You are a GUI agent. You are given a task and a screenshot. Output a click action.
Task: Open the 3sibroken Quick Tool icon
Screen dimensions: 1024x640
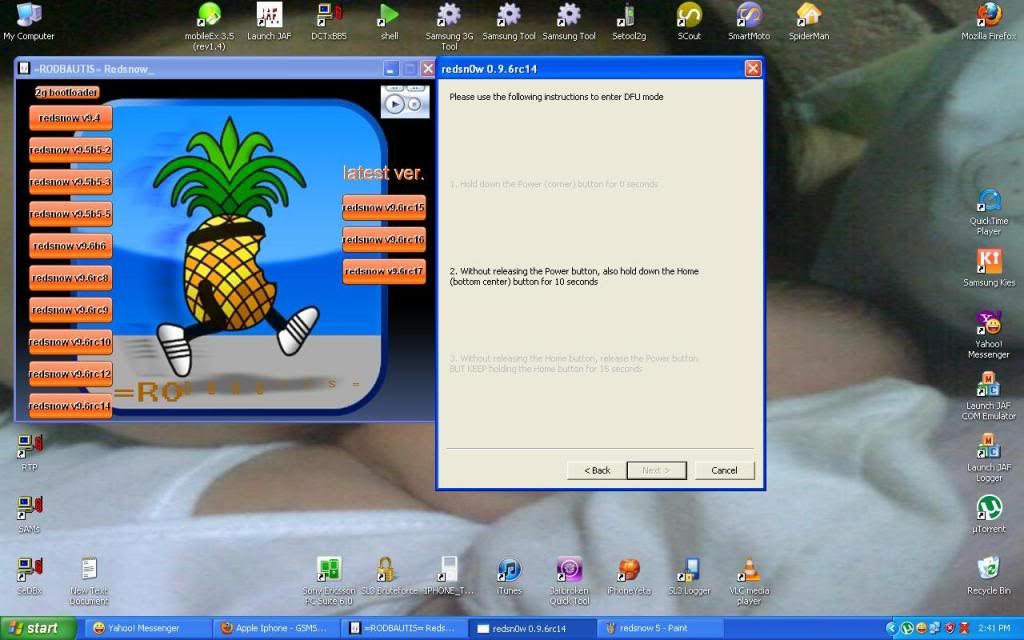click(x=569, y=581)
